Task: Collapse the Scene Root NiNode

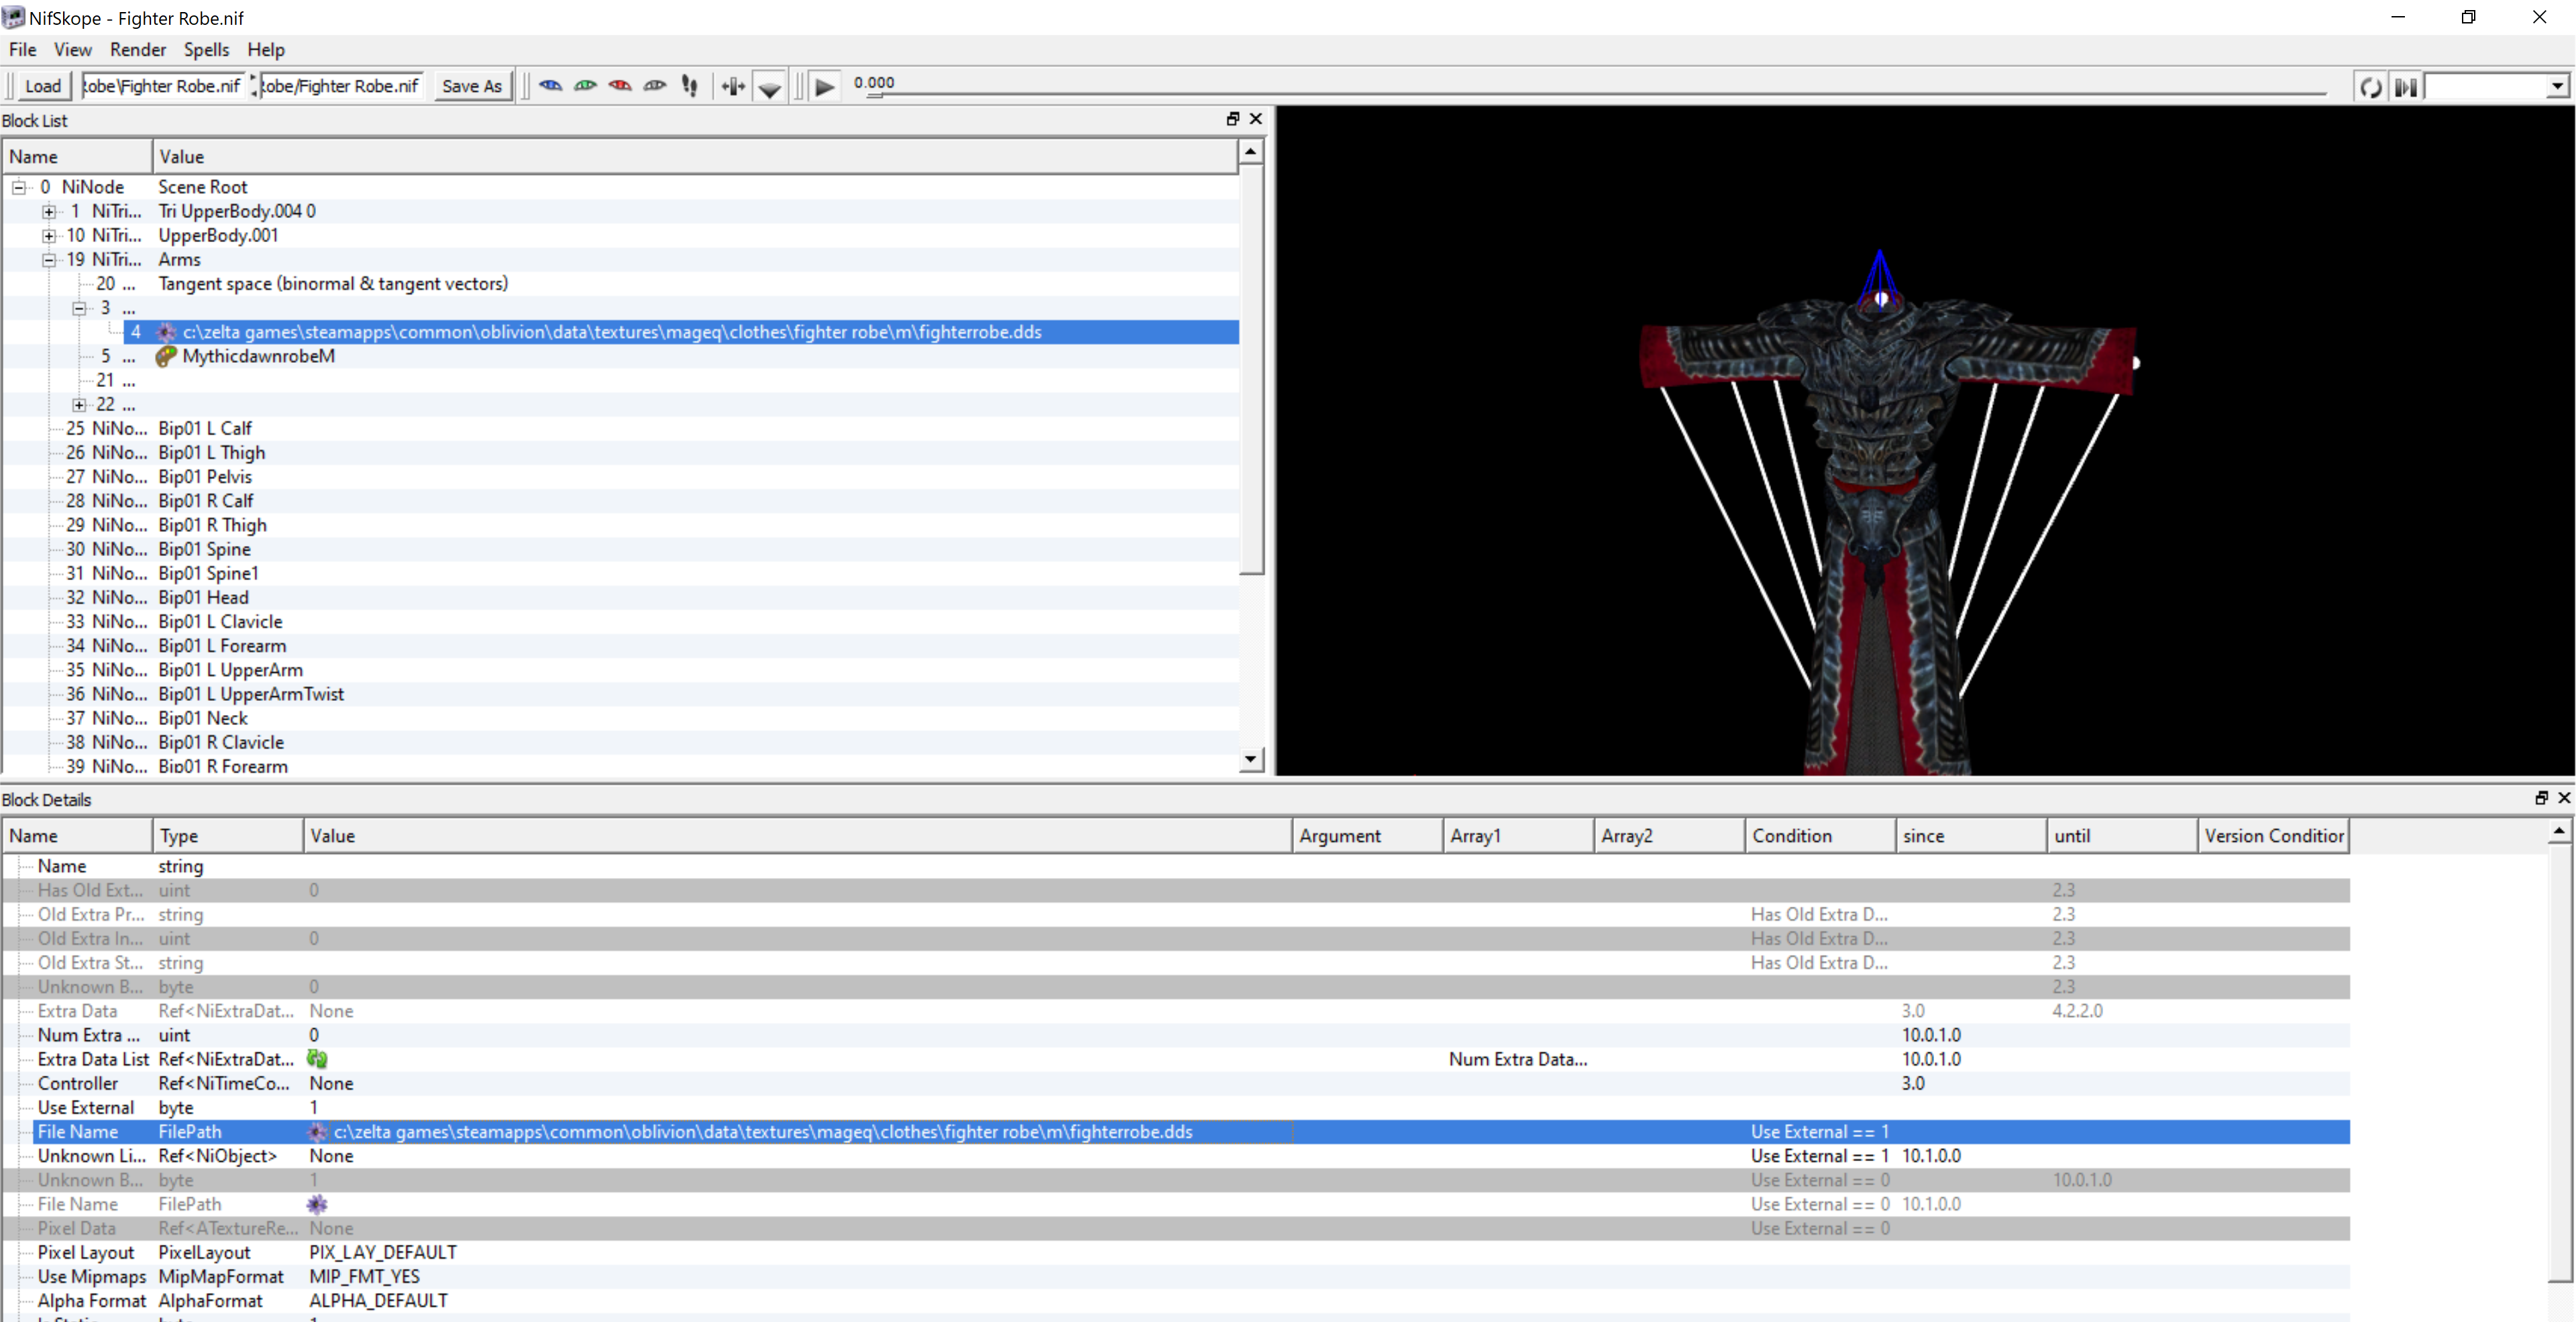Action: (19, 187)
